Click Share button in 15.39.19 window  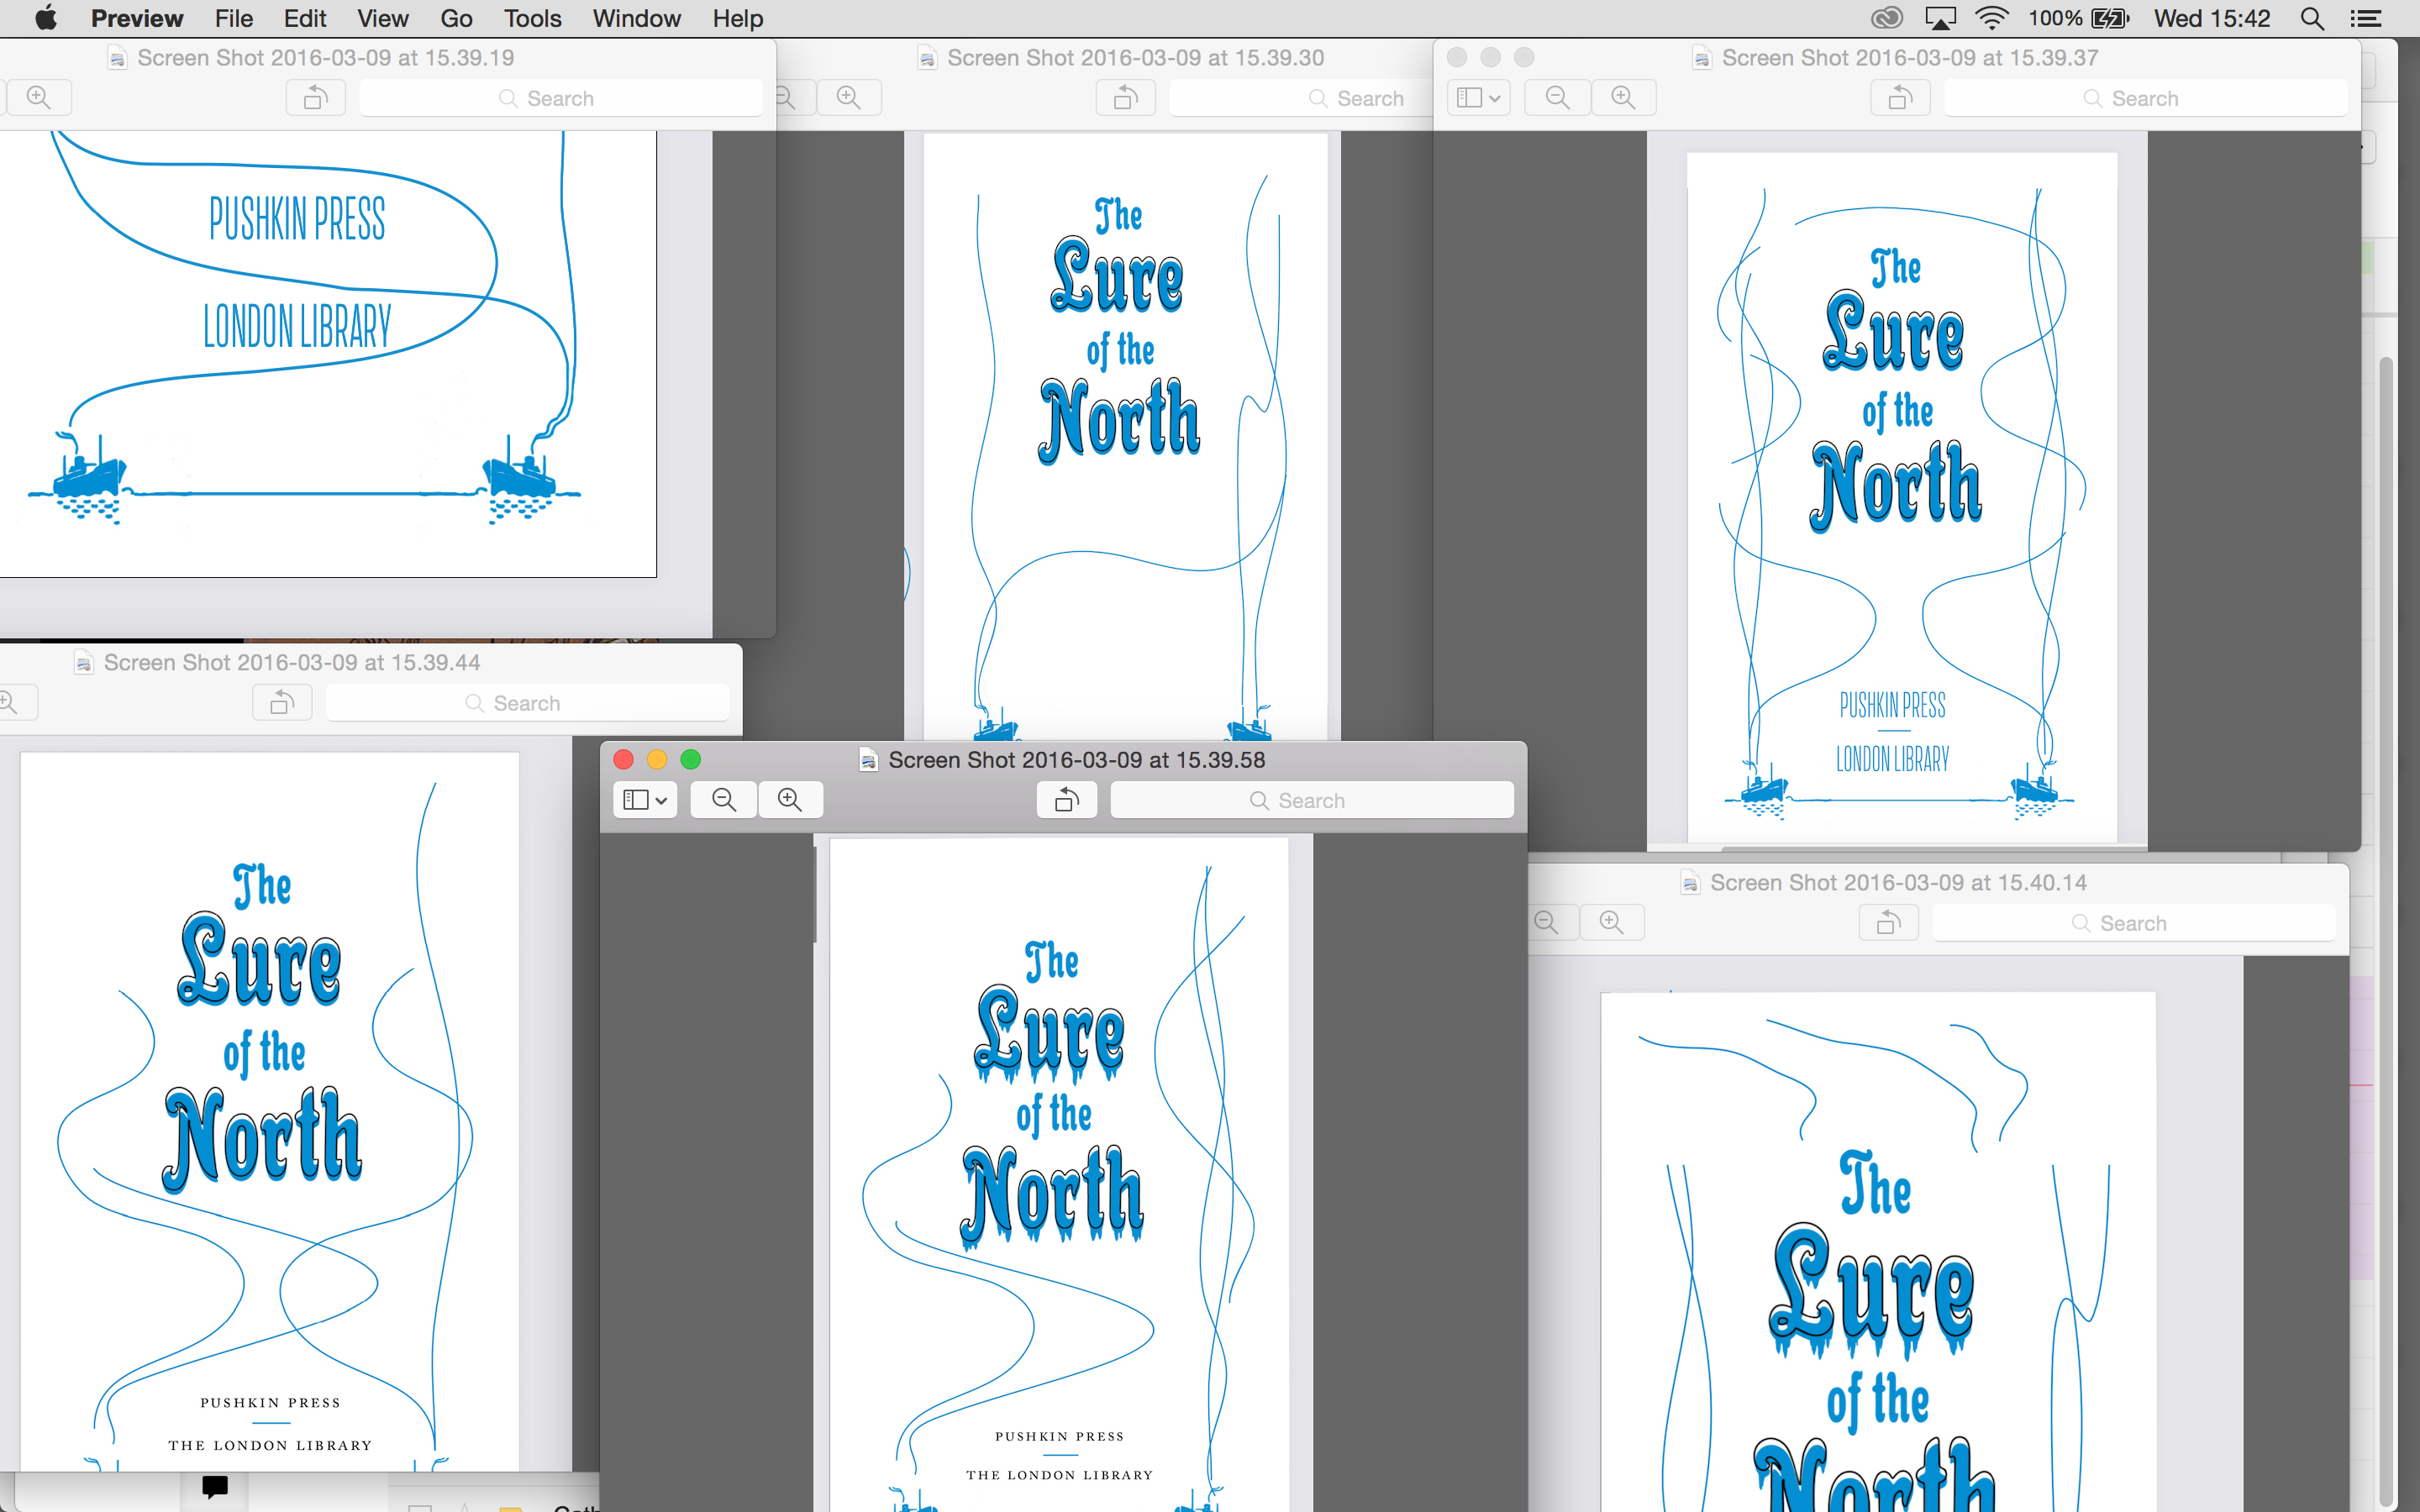(x=316, y=97)
